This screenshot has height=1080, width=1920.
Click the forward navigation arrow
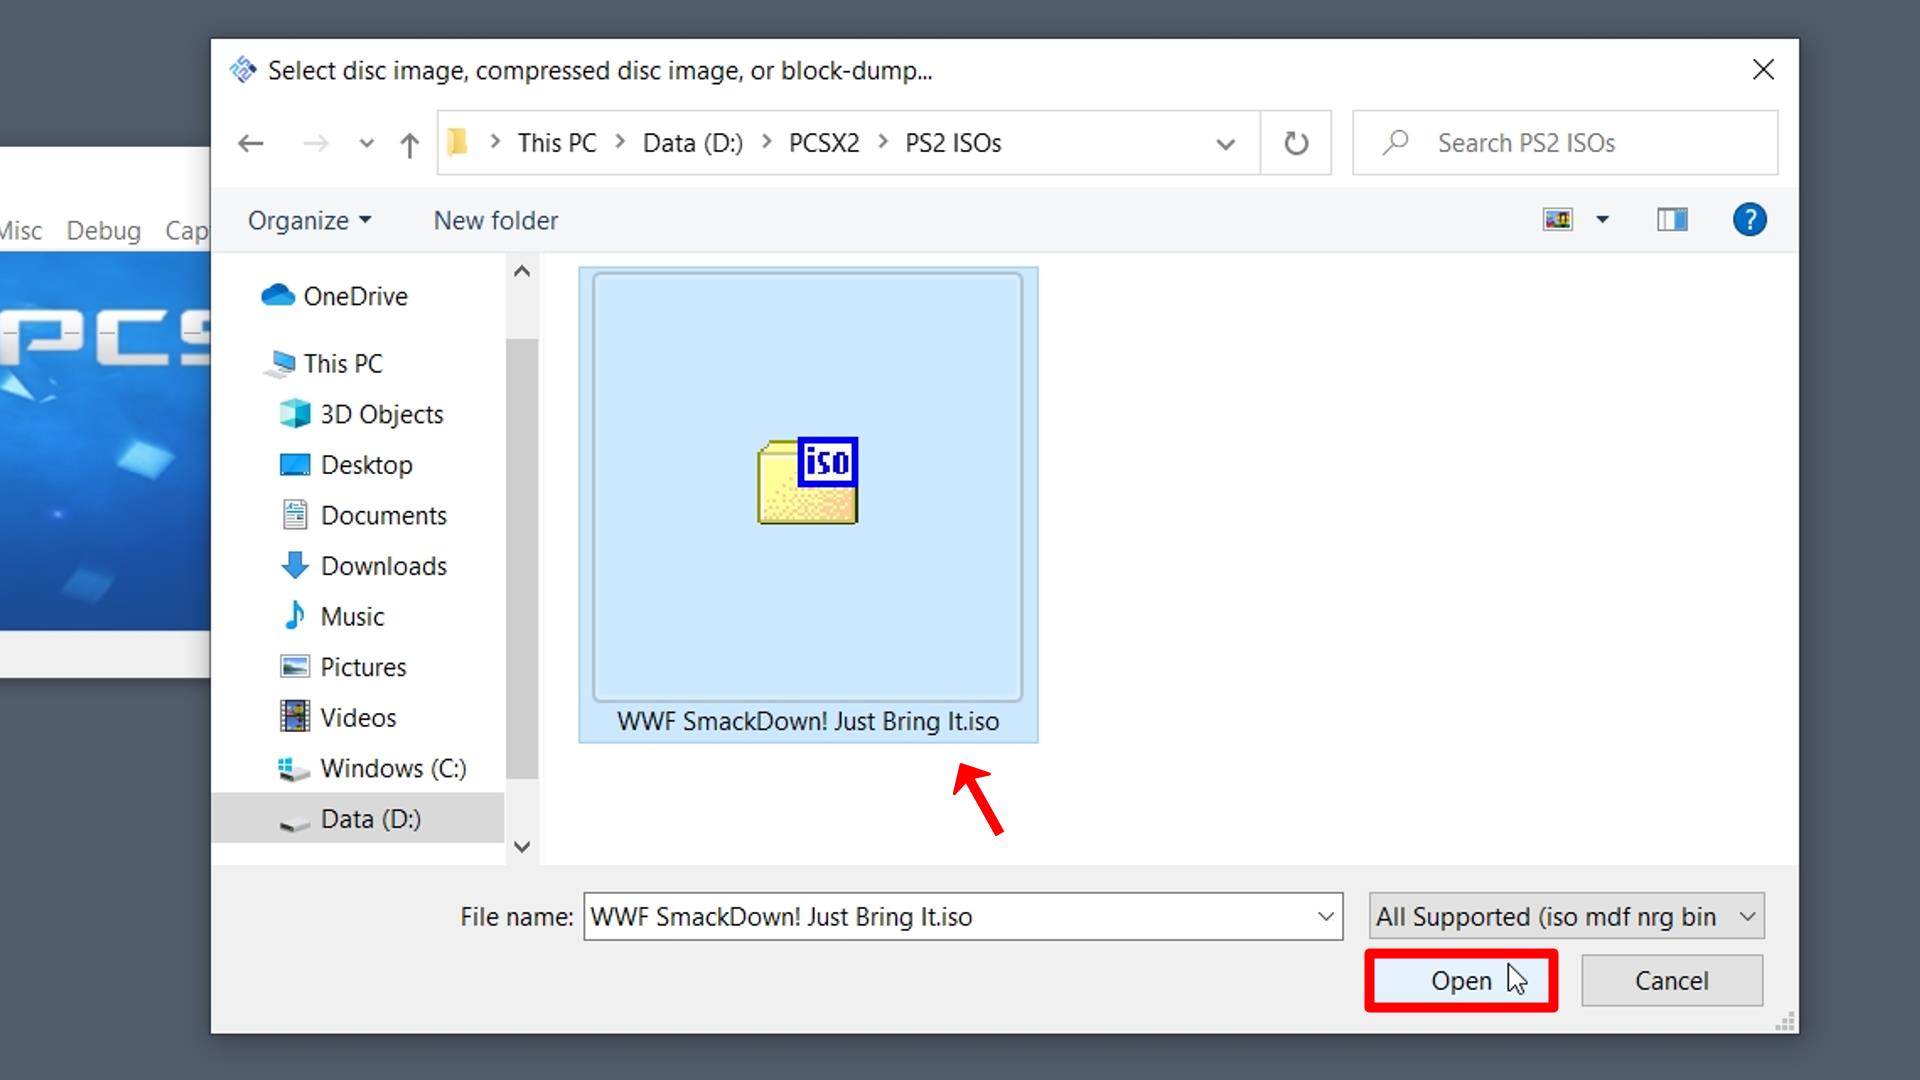[x=315, y=144]
